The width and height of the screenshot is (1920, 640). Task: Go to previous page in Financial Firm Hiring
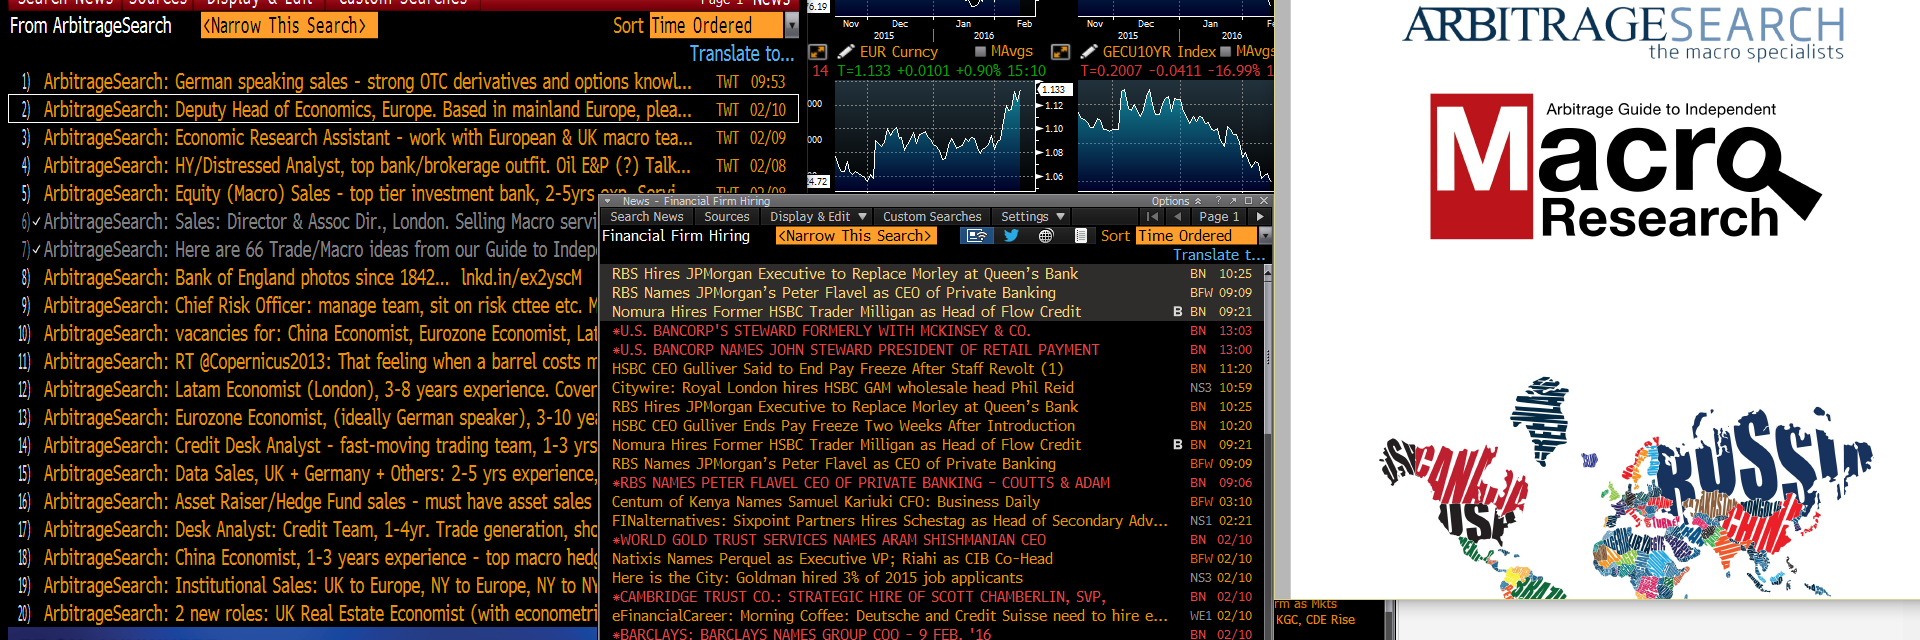tap(1178, 216)
